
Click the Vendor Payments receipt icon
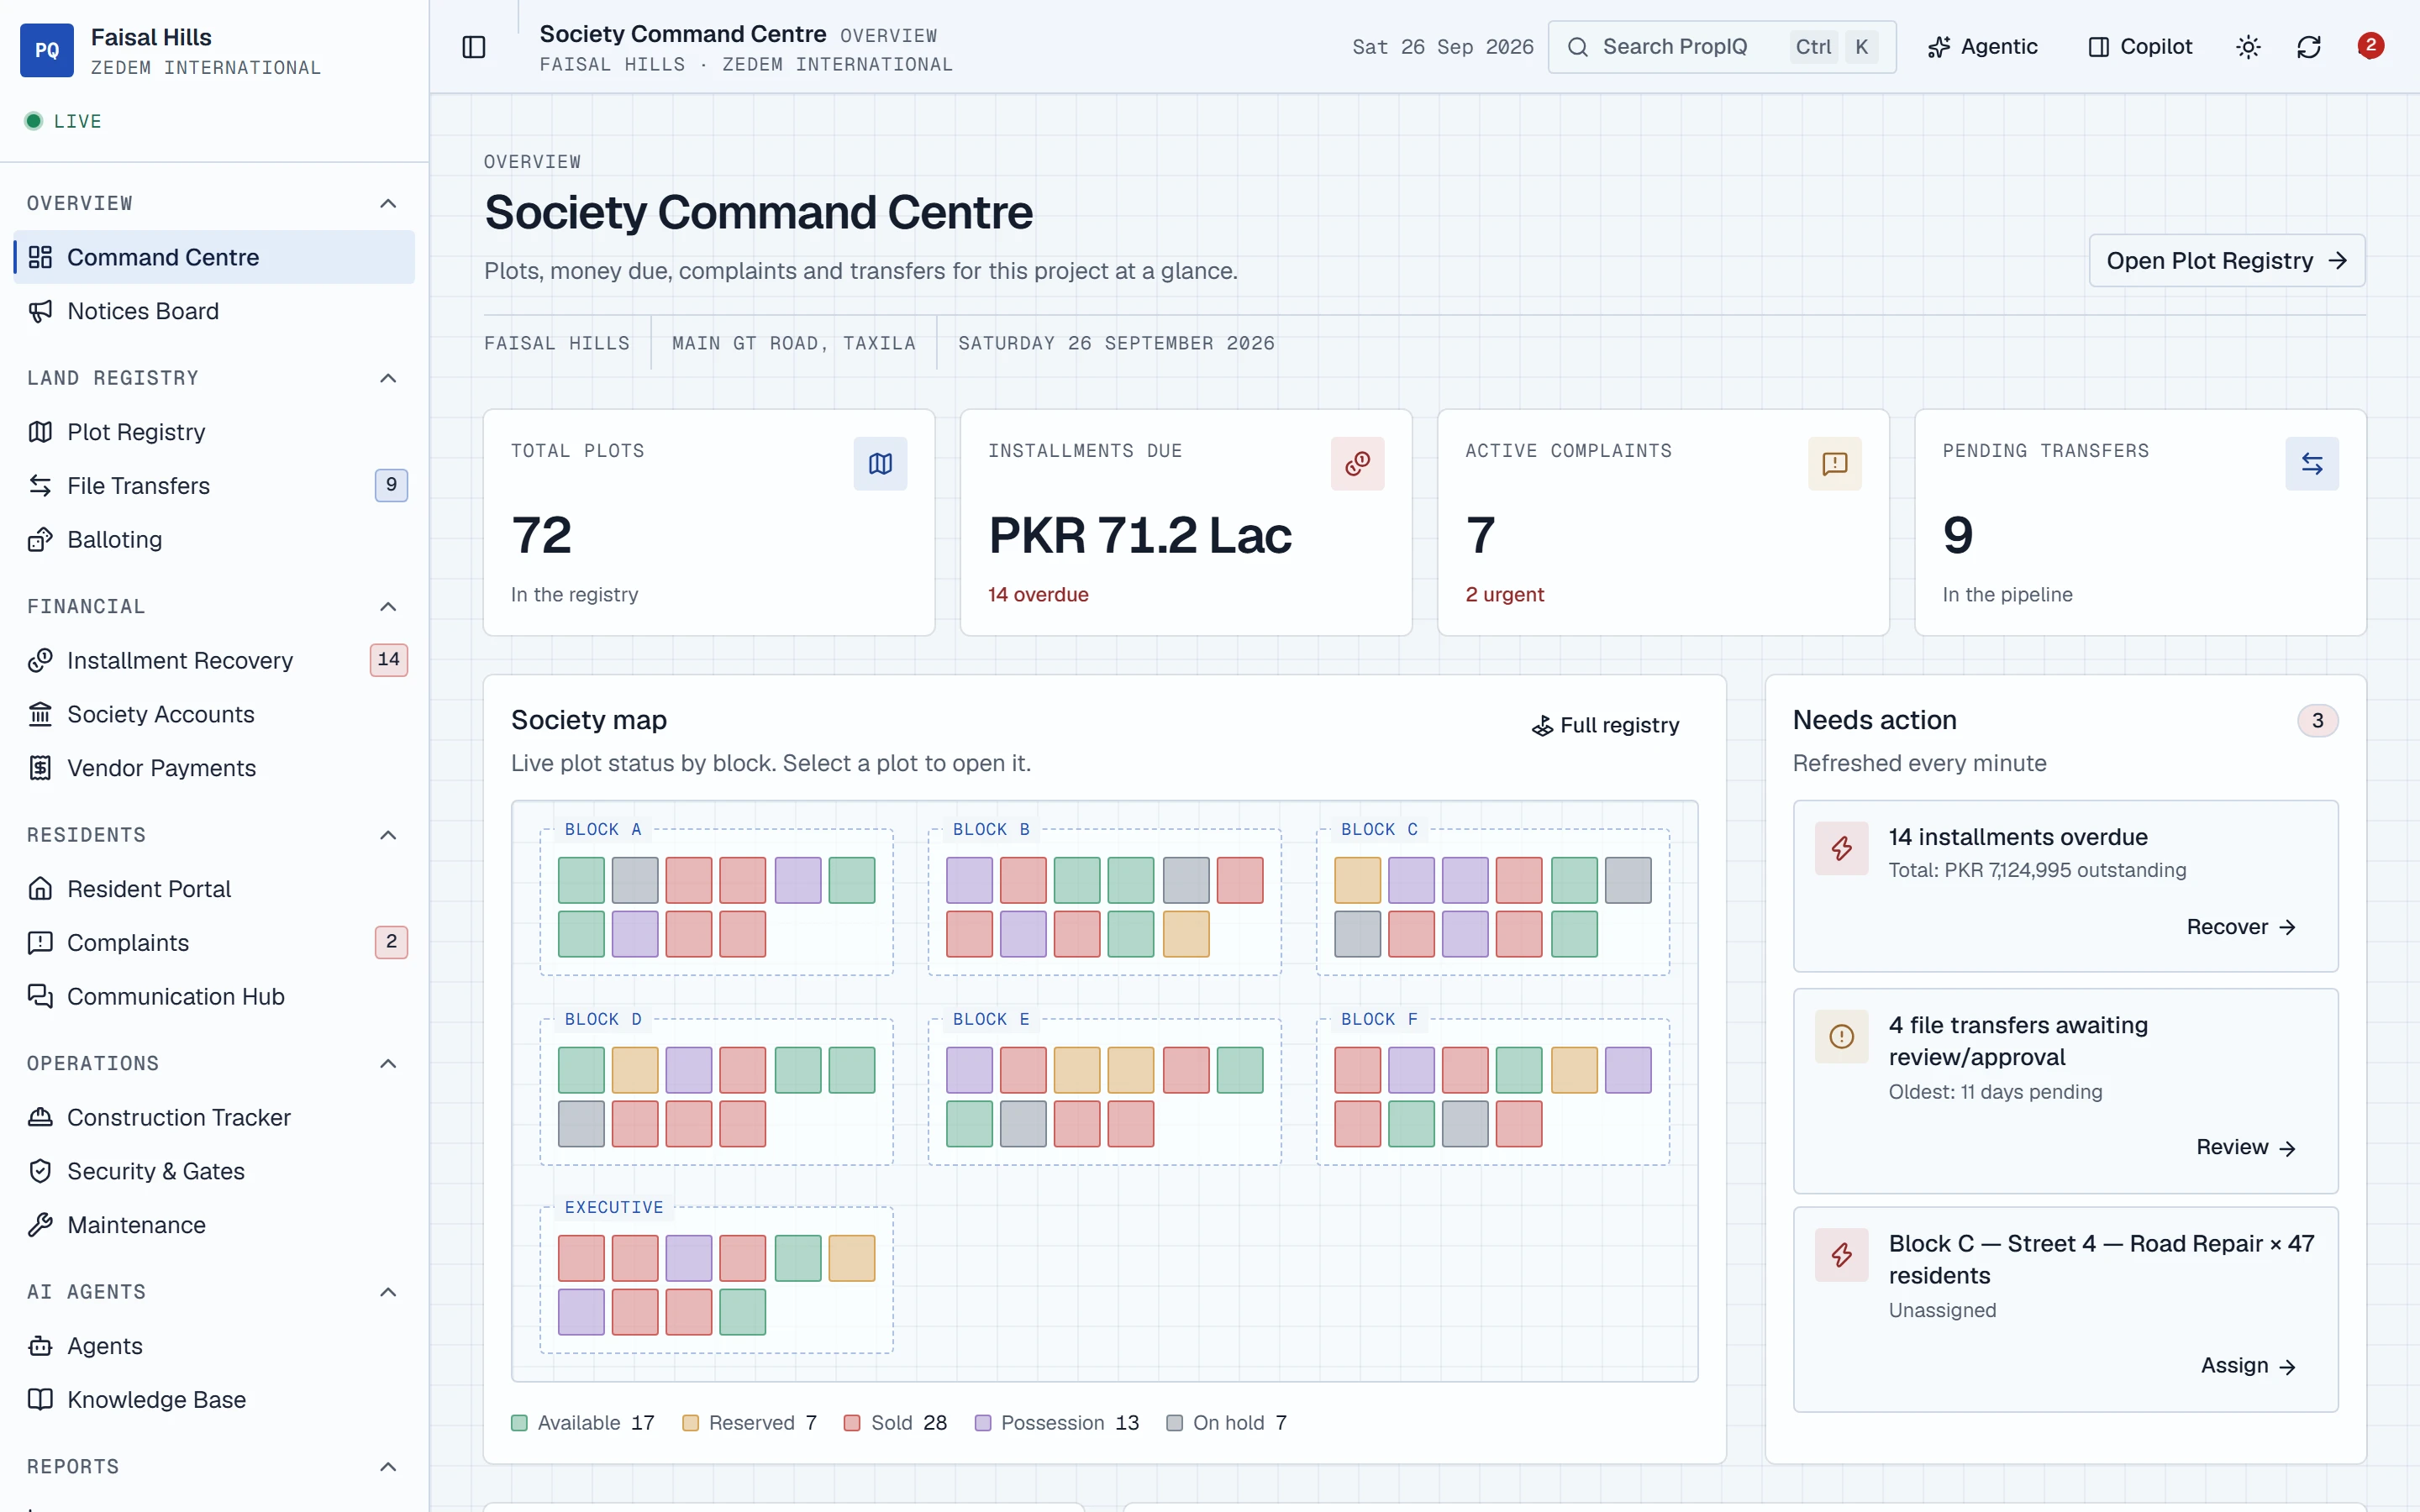(40, 768)
